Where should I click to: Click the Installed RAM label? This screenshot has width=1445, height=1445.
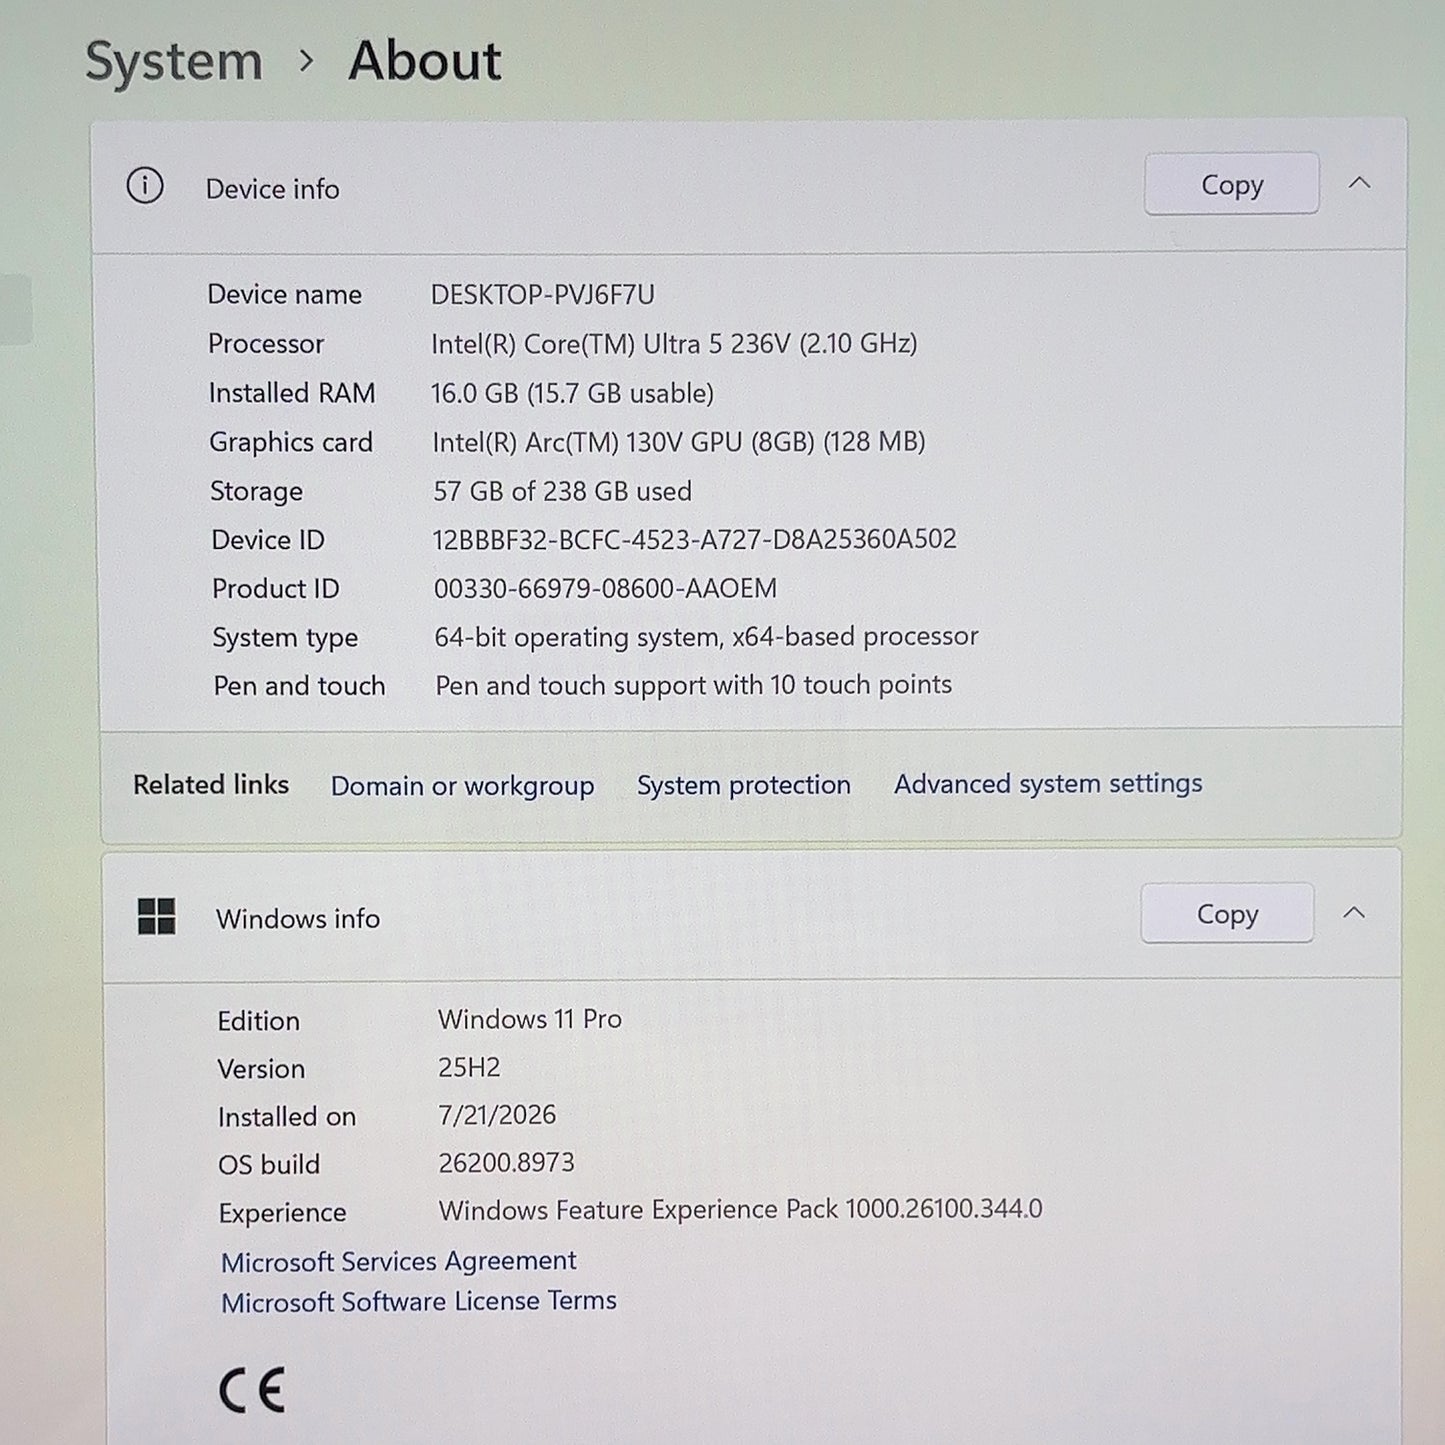click(292, 393)
